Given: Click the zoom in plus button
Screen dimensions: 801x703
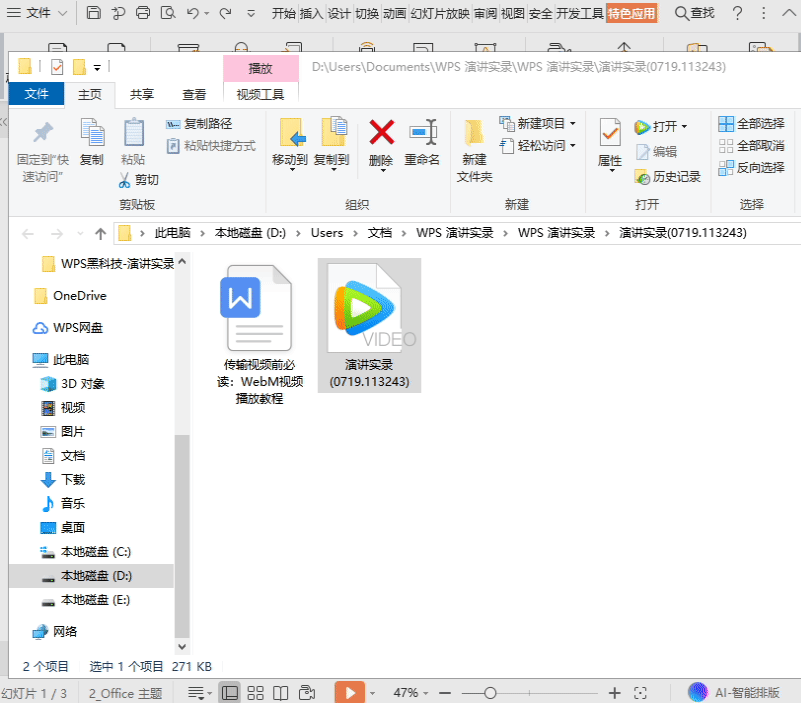Looking at the screenshot, I should 615,693.
